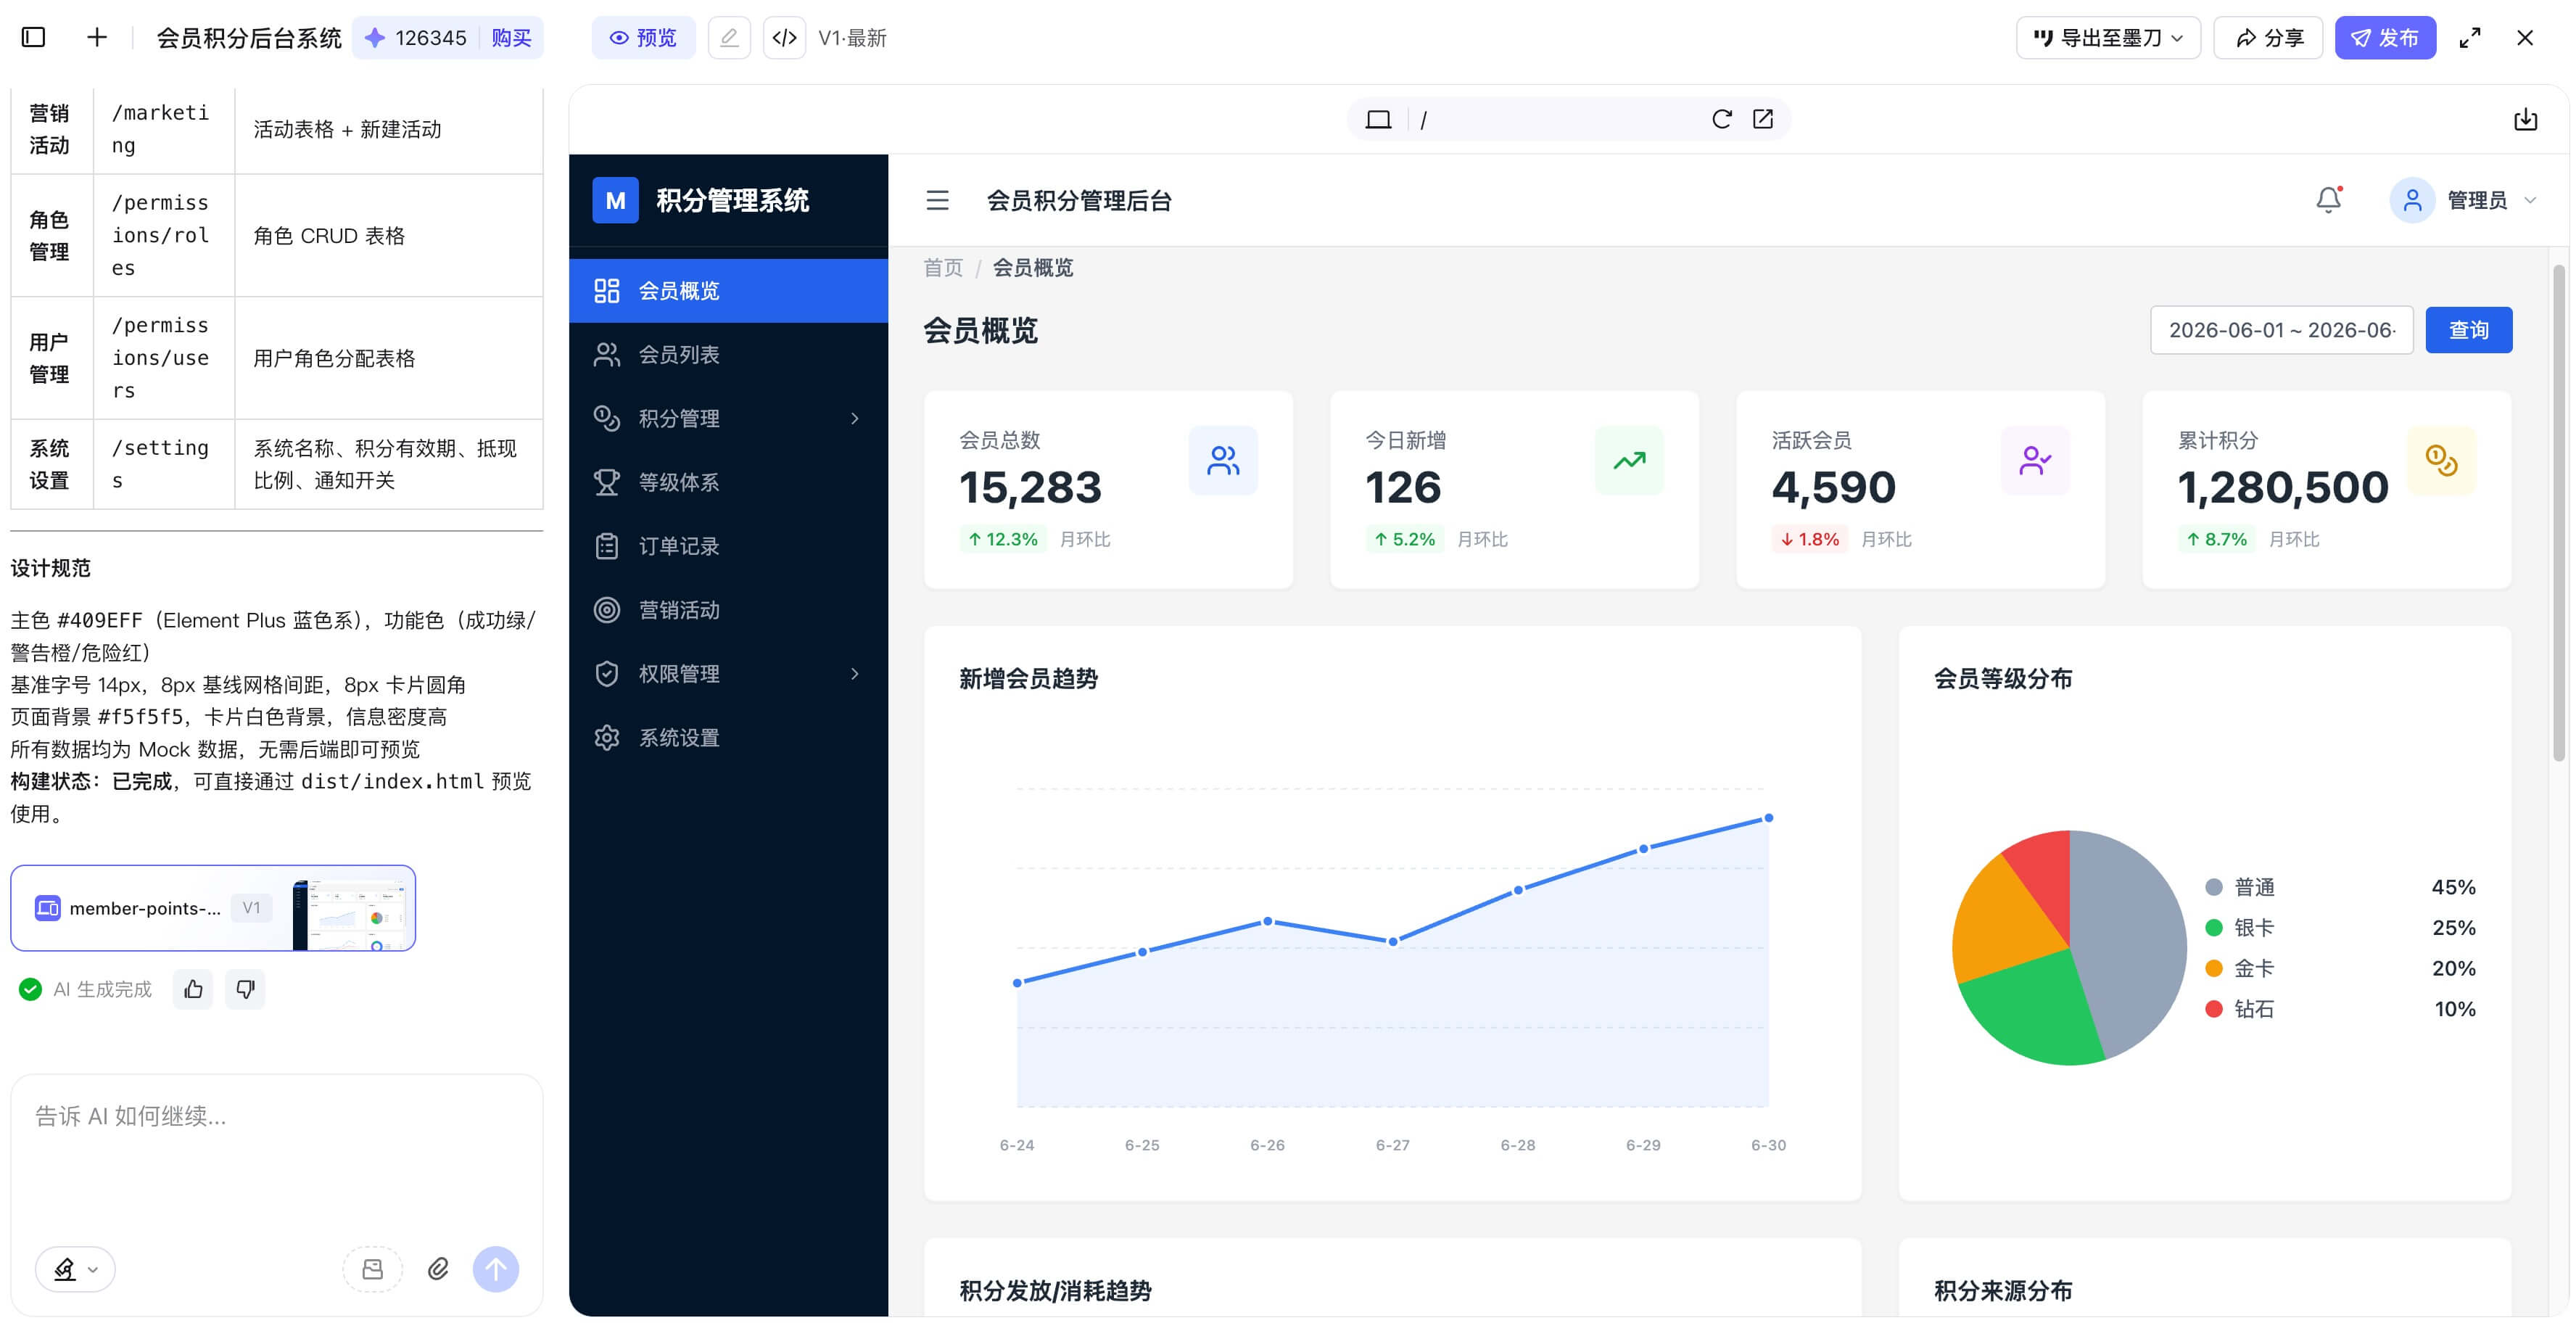Screen dimensions: 2576x1323
Task: Click the 会员积分后台系统 project title
Action: point(249,38)
